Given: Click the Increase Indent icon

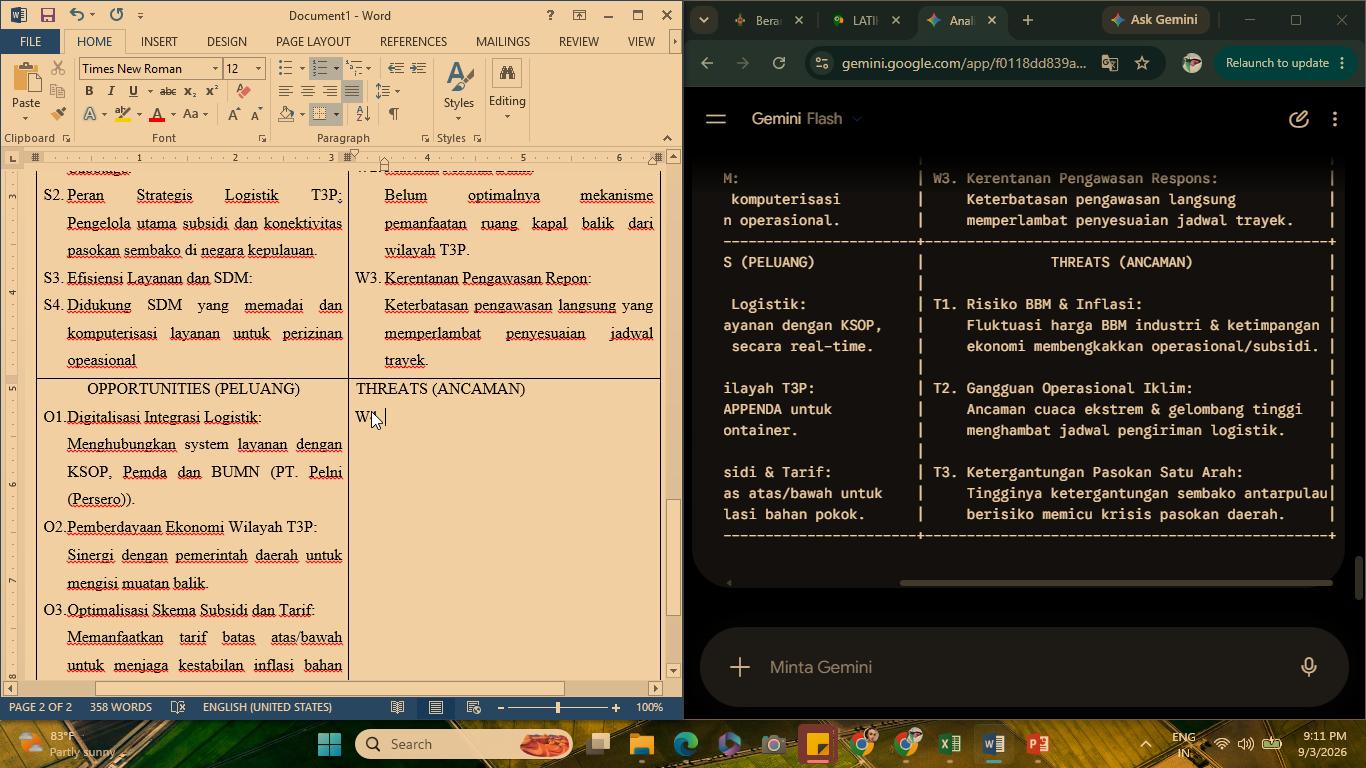Looking at the screenshot, I should [x=418, y=68].
